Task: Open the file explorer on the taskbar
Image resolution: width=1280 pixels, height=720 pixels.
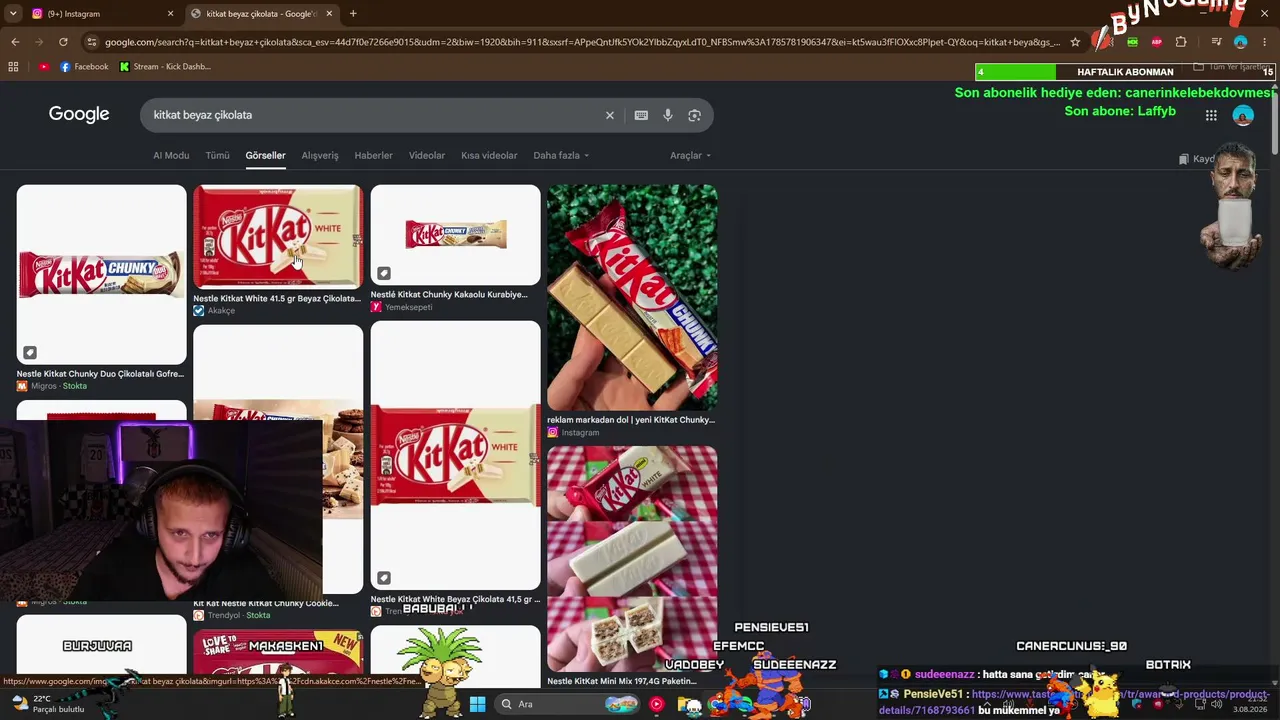Action: (x=690, y=704)
